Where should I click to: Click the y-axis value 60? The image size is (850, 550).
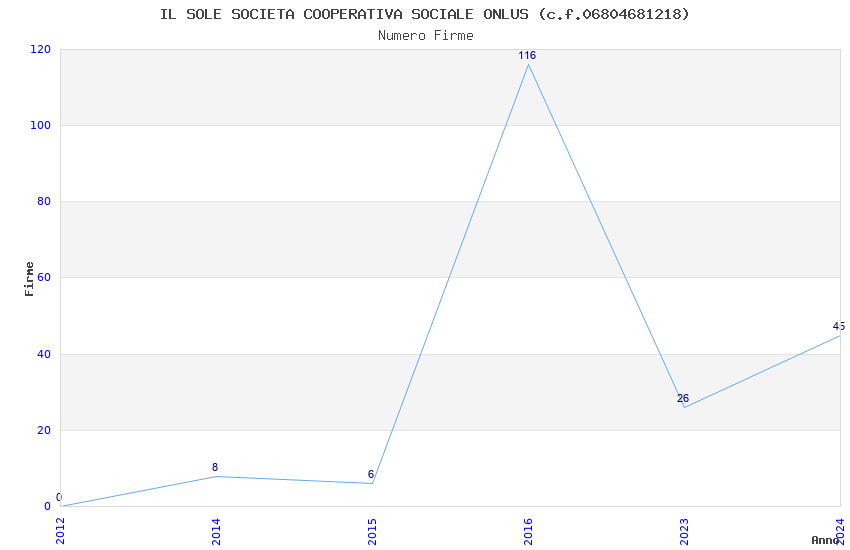point(44,277)
